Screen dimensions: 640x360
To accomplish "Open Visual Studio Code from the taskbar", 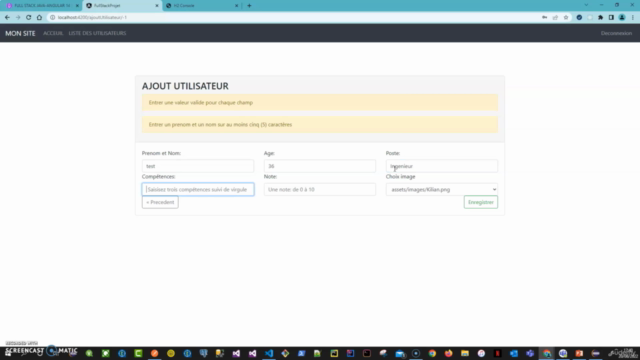I will [x=269, y=353].
